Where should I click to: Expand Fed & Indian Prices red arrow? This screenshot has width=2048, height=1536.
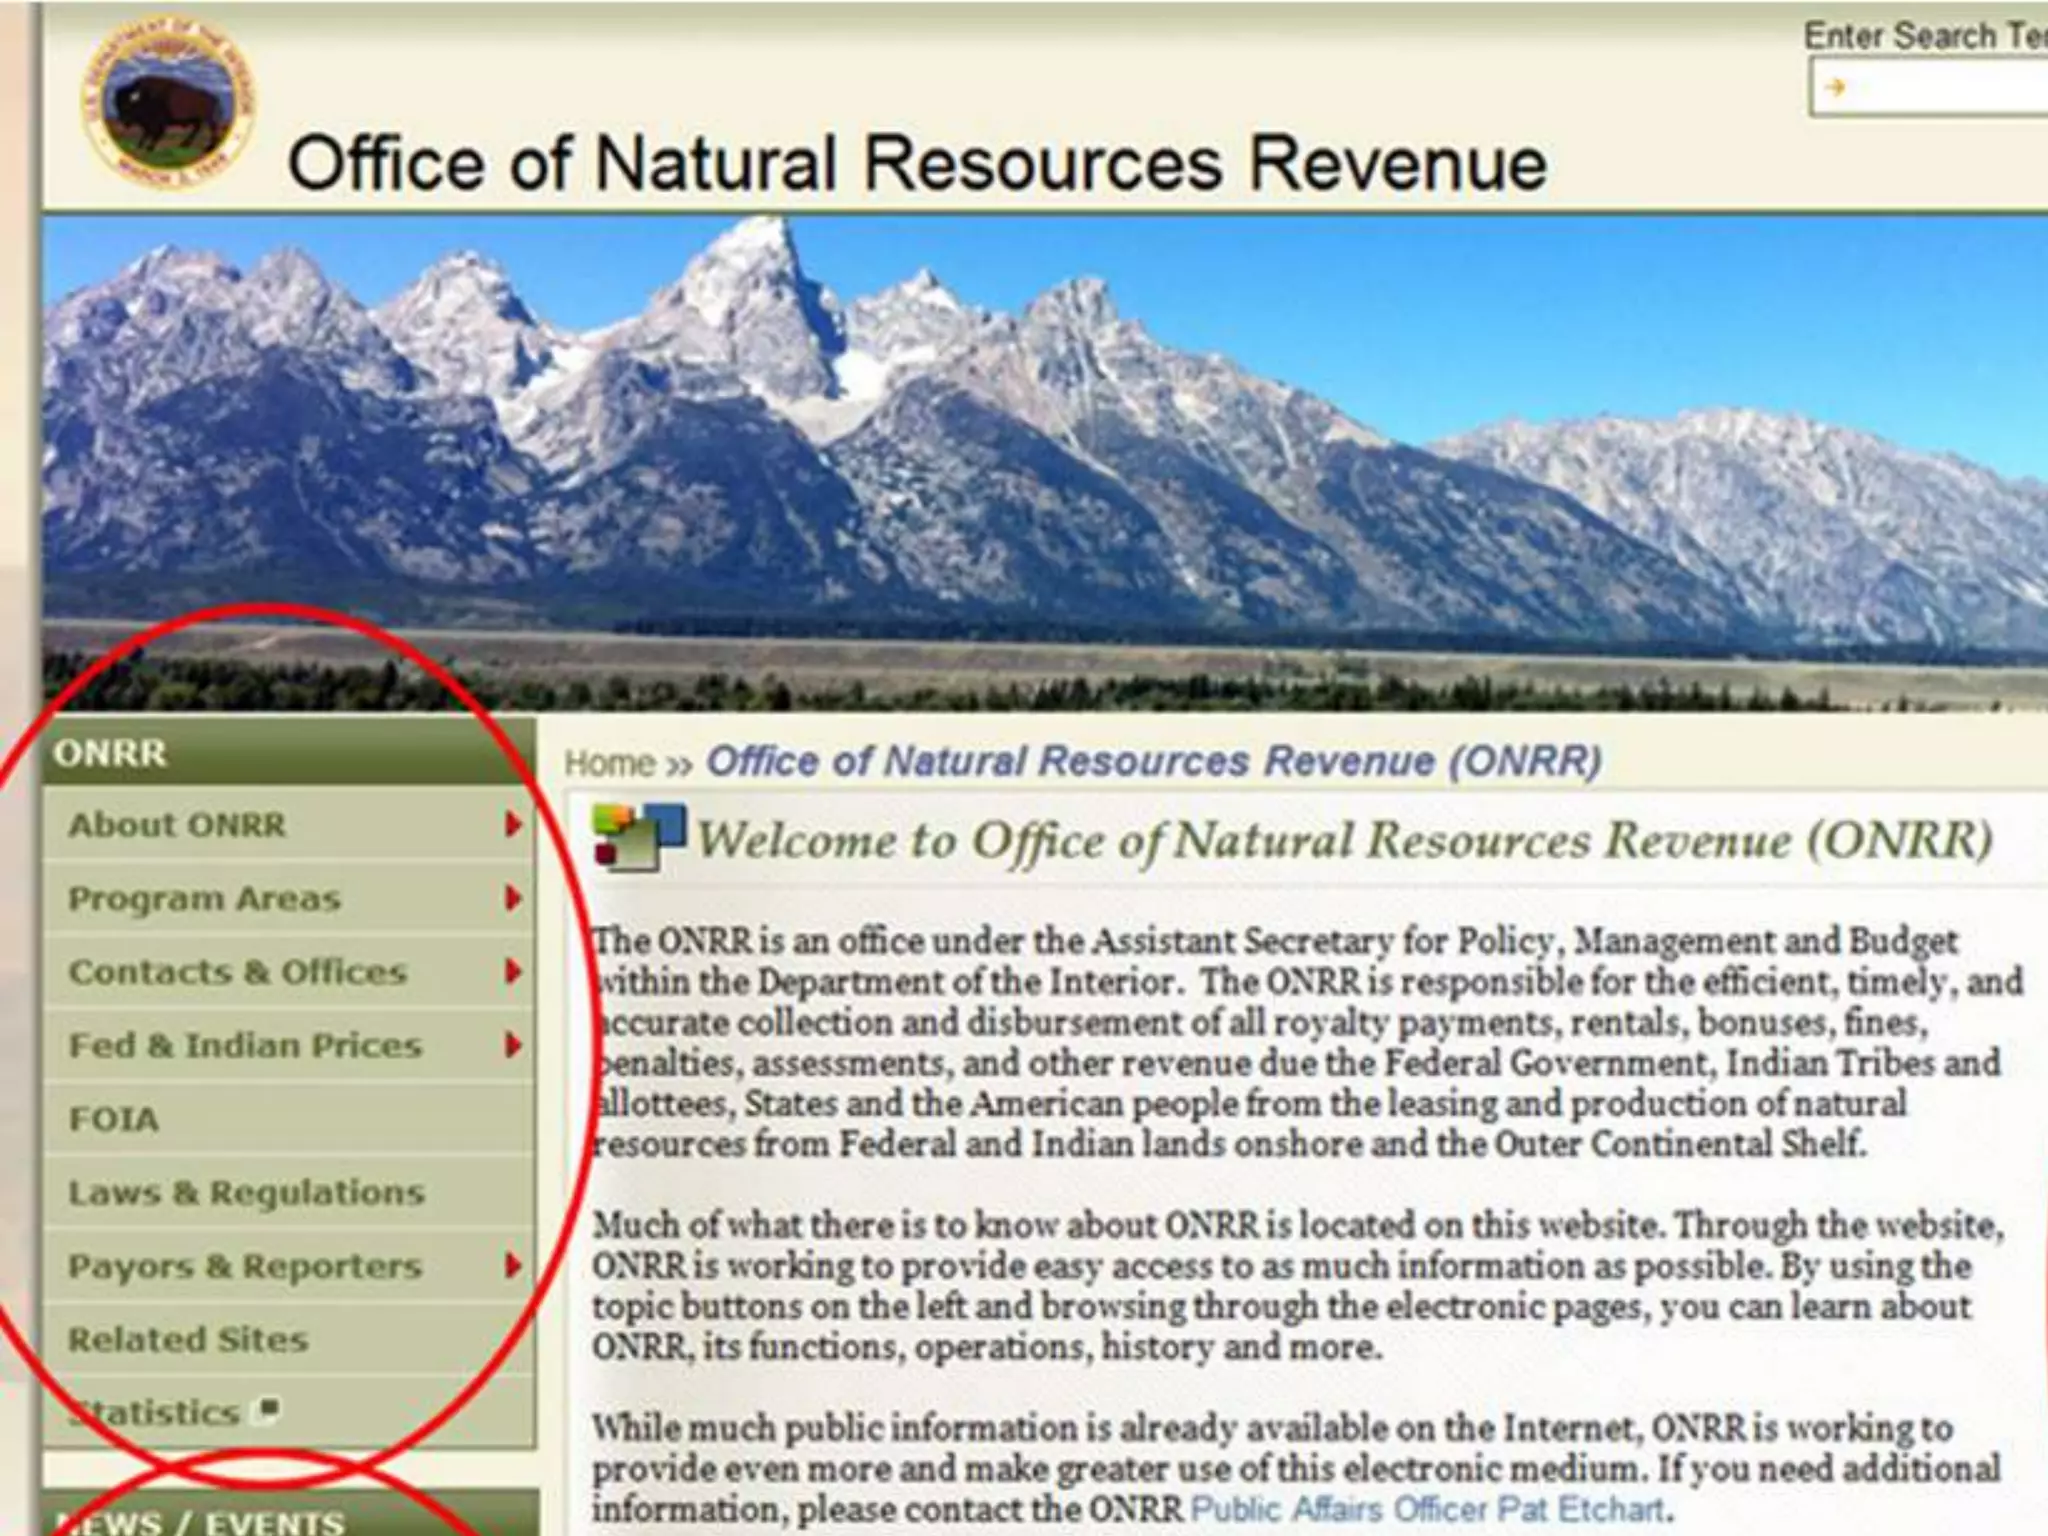[x=513, y=1045]
